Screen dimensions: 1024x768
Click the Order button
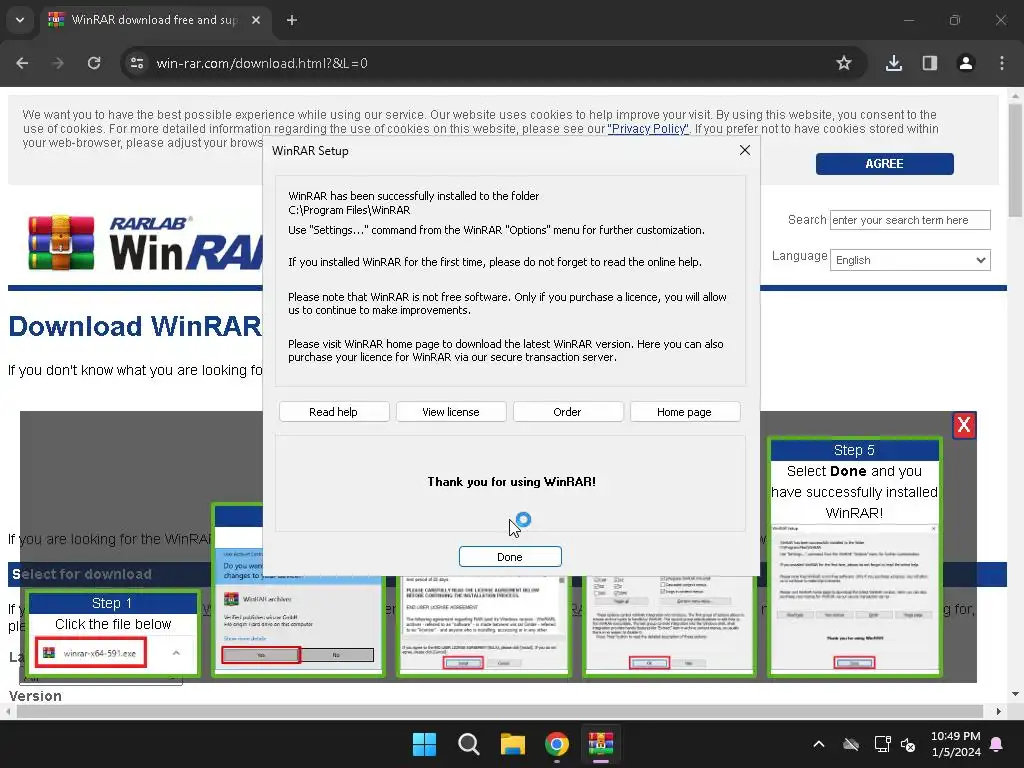568,411
